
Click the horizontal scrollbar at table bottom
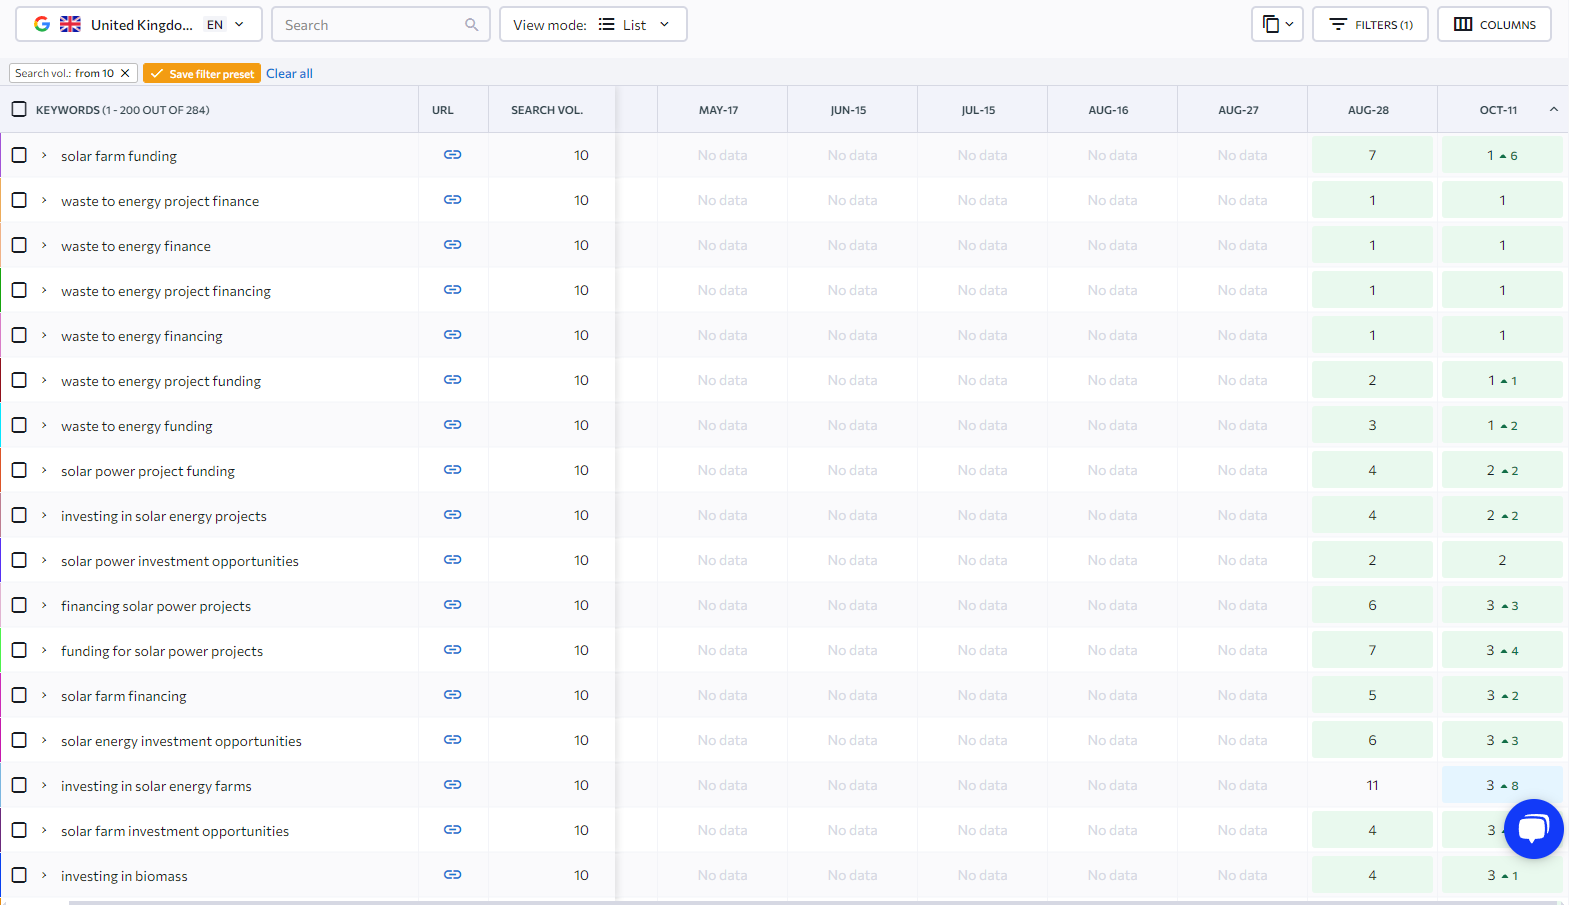click(x=800, y=902)
